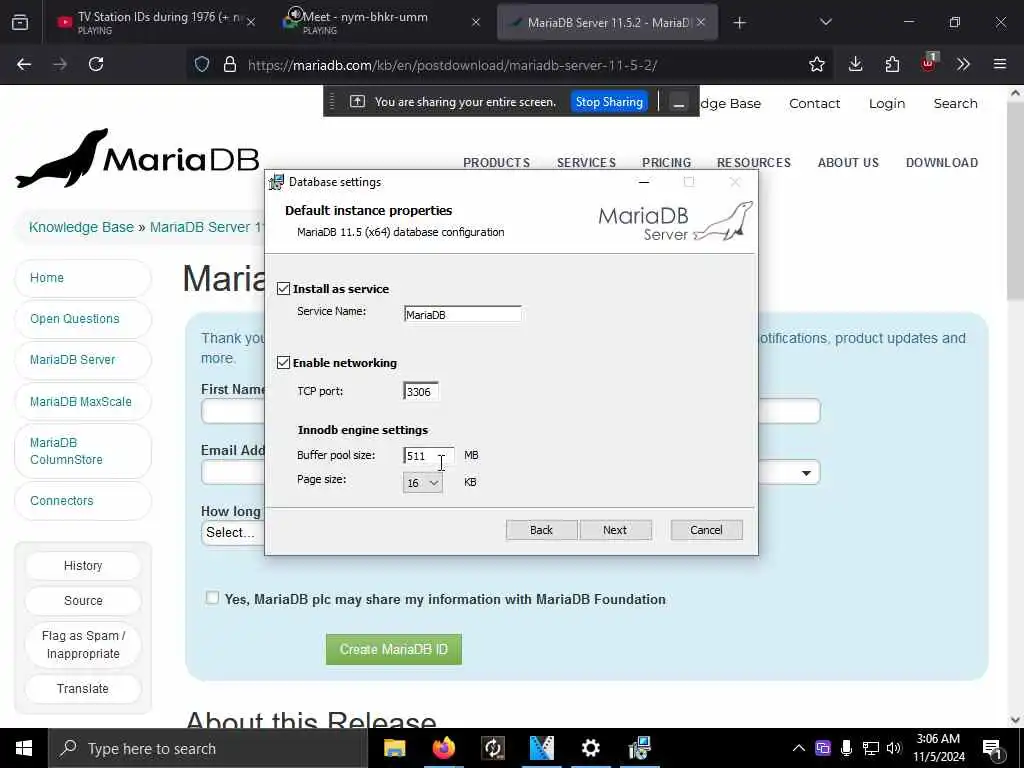The height and width of the screenshot is (768, 1024).
Task: Close the Meet tab
Action: pyautogui.click(x=476, y=22)
